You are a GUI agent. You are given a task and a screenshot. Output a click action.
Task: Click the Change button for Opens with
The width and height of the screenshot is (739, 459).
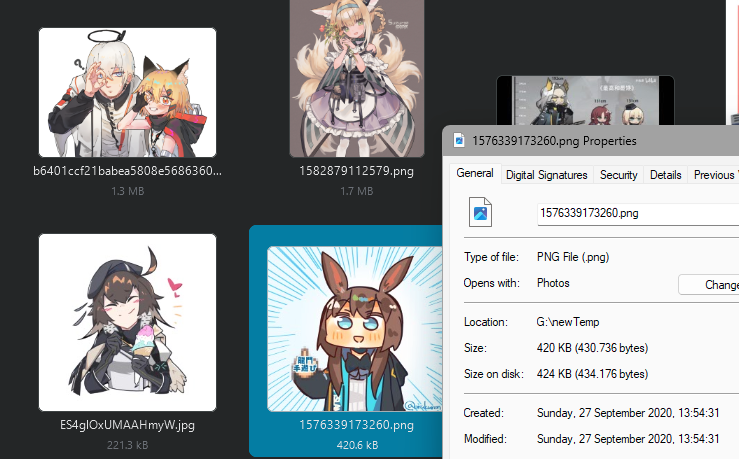point(709,285)
